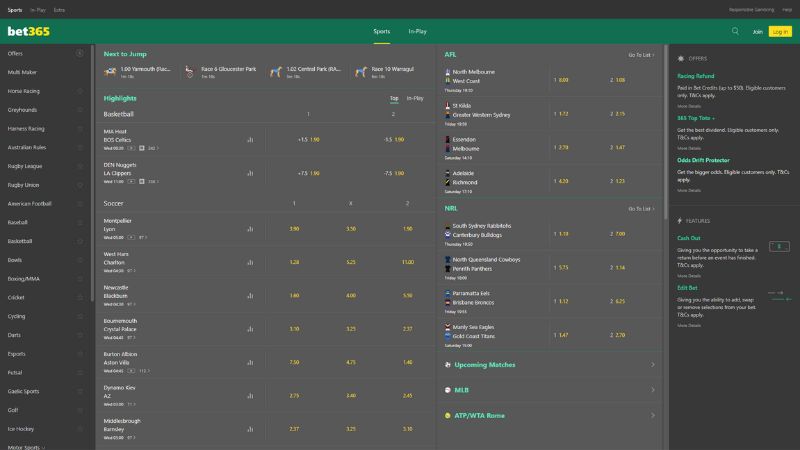This screenshot has height=450, width=800.
Task: Click horse icon for 1.00 Yarmouth race
Action: click(110, 72)
